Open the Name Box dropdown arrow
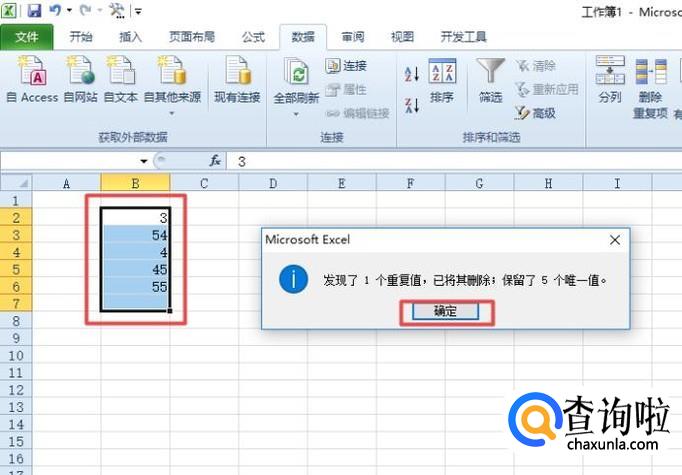The width and height of the screenshot is (682, 475). 144,161
